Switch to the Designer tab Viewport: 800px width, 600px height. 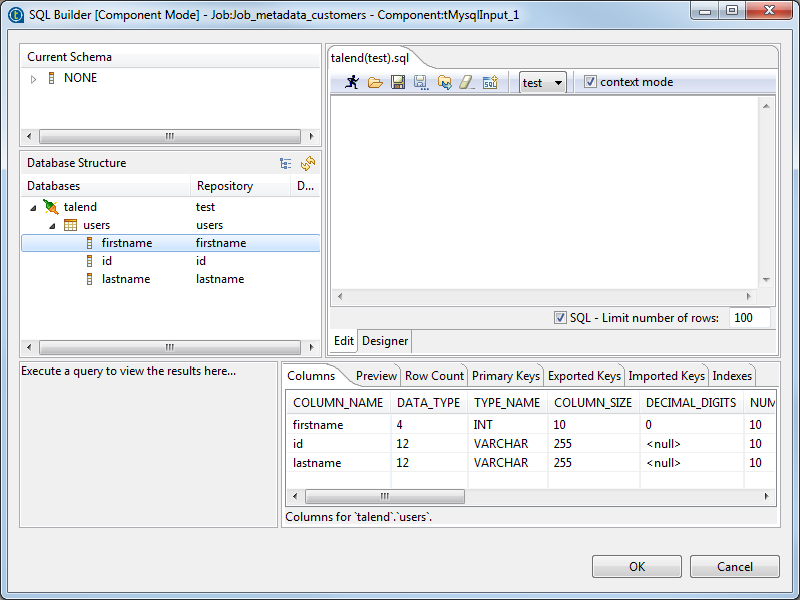pyautogui.click(x=385, y=341)
